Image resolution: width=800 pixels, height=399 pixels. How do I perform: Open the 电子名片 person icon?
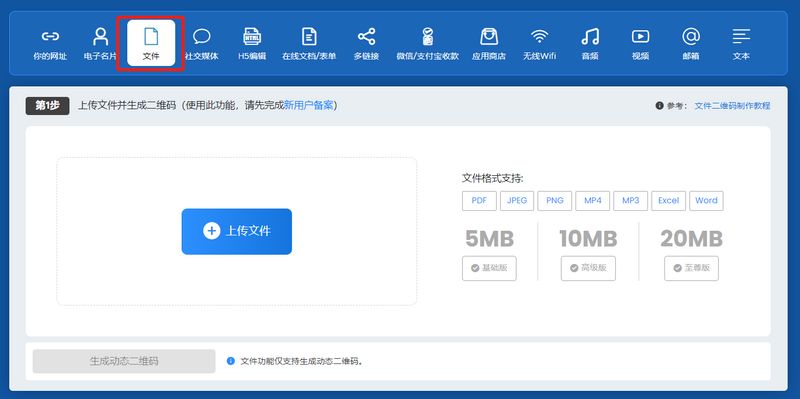click(101, 36)
